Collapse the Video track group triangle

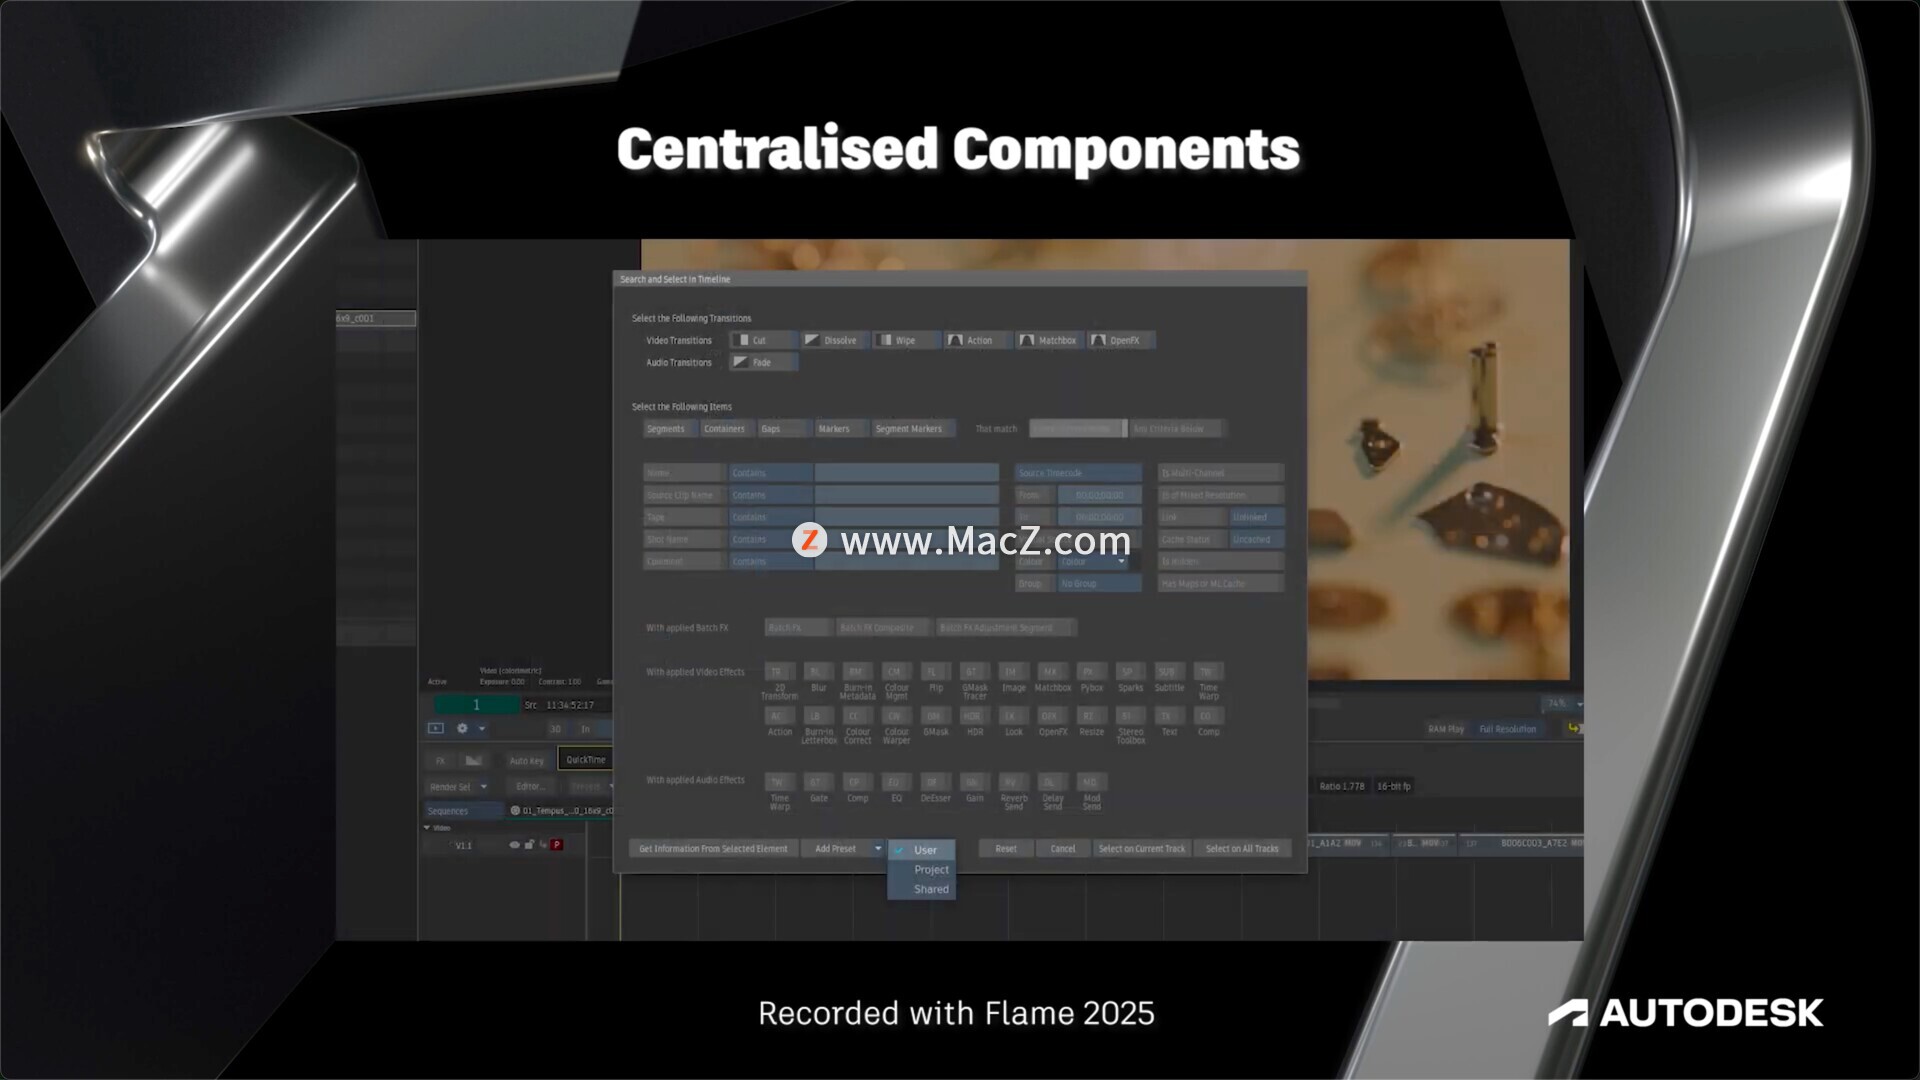[427, 828]
